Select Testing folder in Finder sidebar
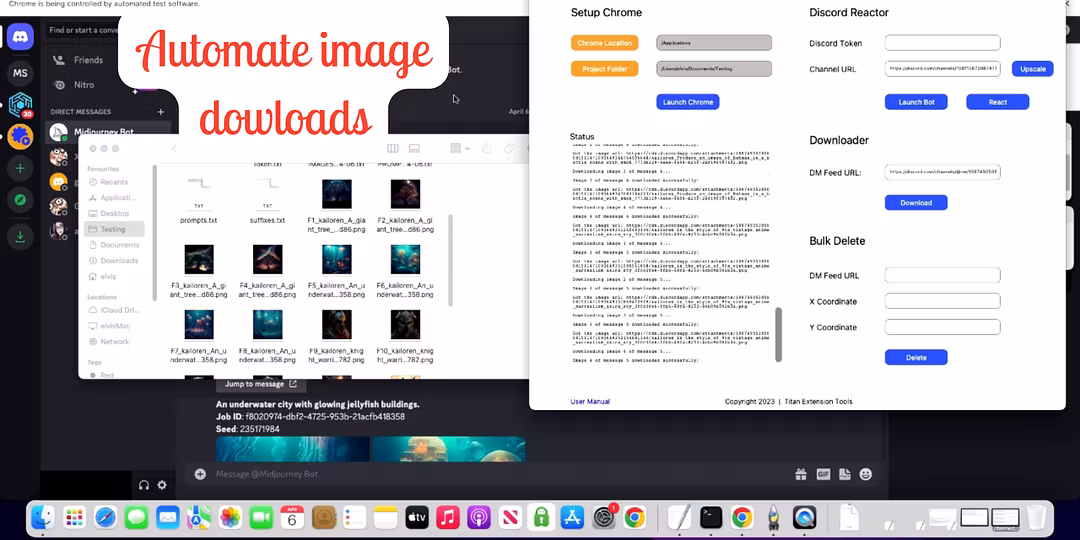 pos(114,229)
